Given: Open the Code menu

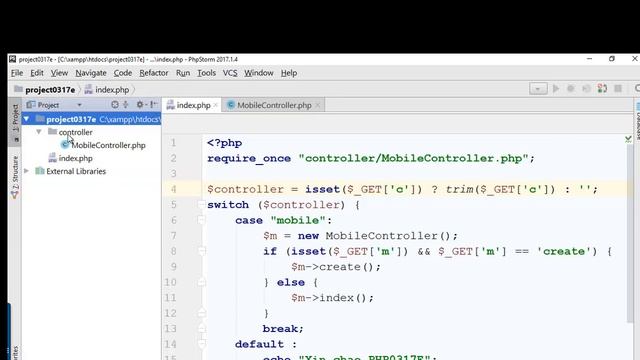Looking at the screenshot, I should point(122,73).
